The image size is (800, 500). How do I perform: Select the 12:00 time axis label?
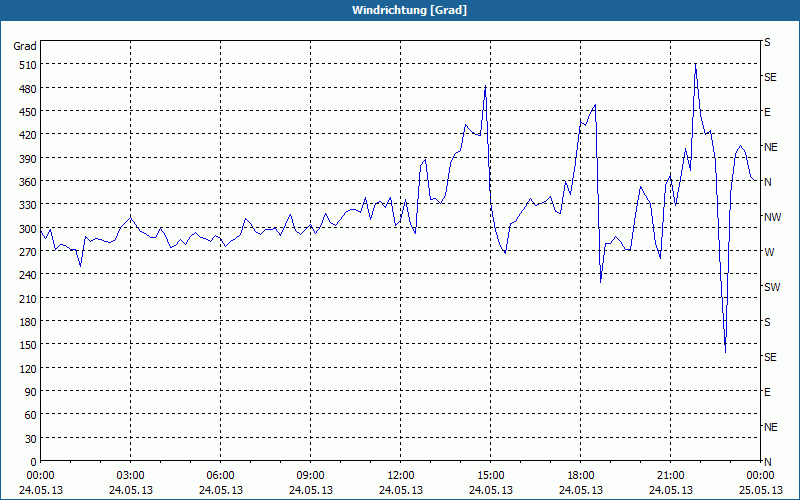pos(401,476)
